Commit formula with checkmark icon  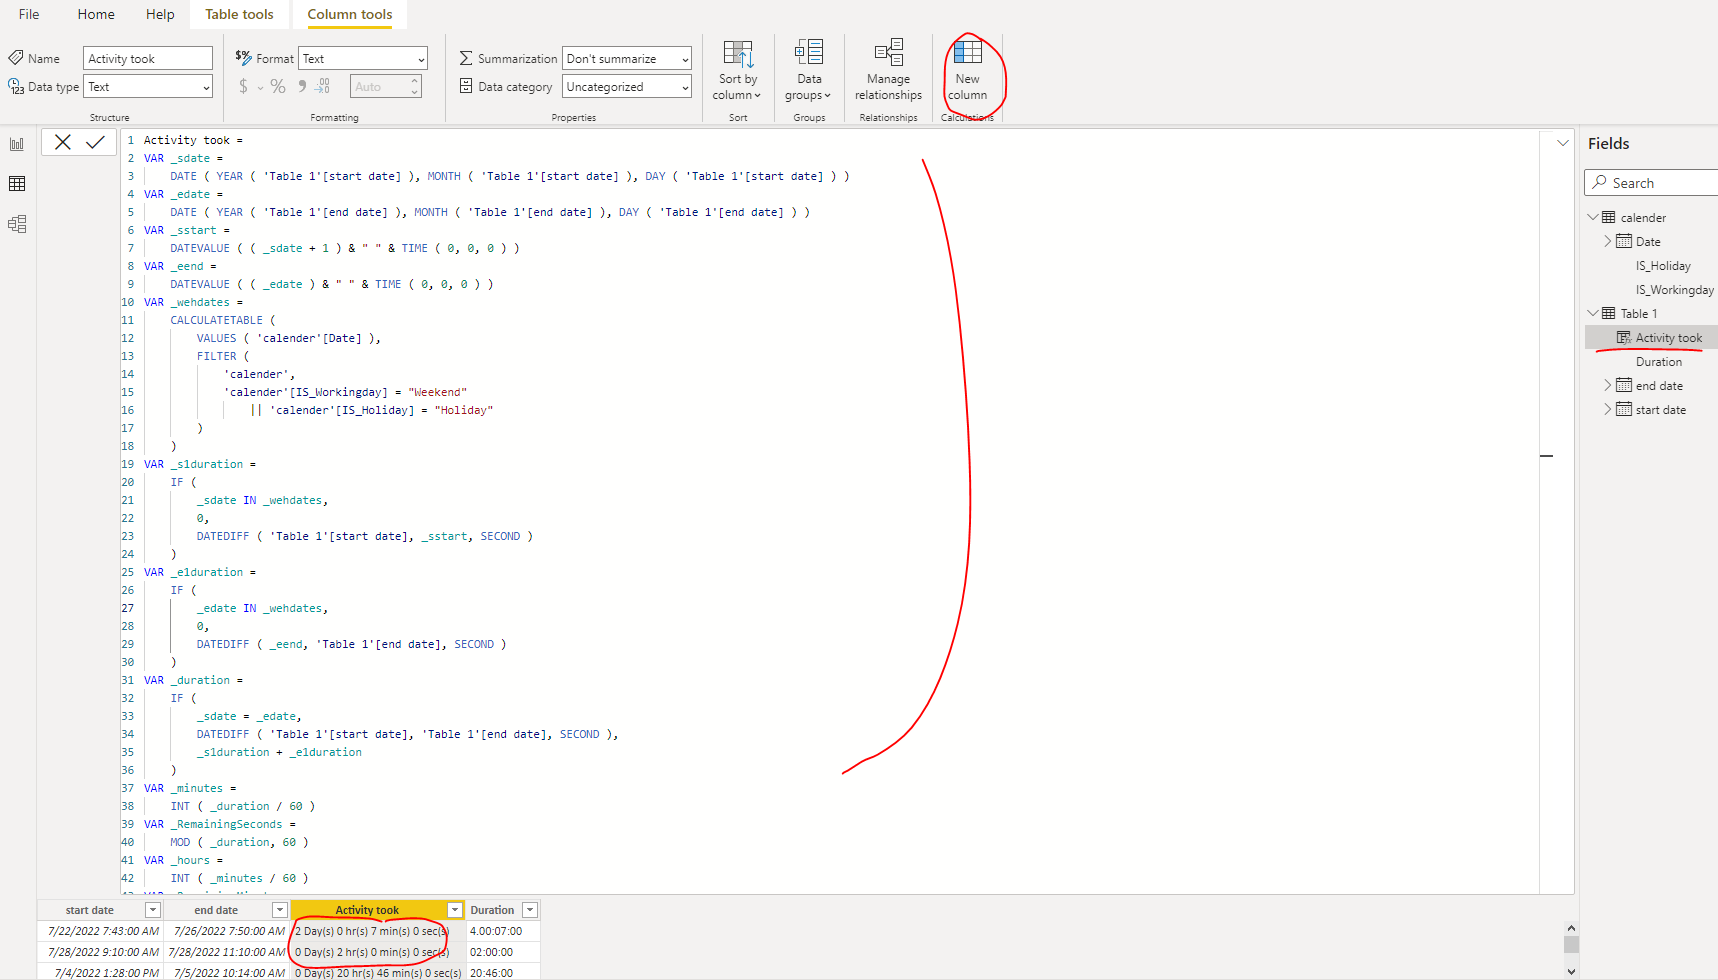tap(96, 142)
